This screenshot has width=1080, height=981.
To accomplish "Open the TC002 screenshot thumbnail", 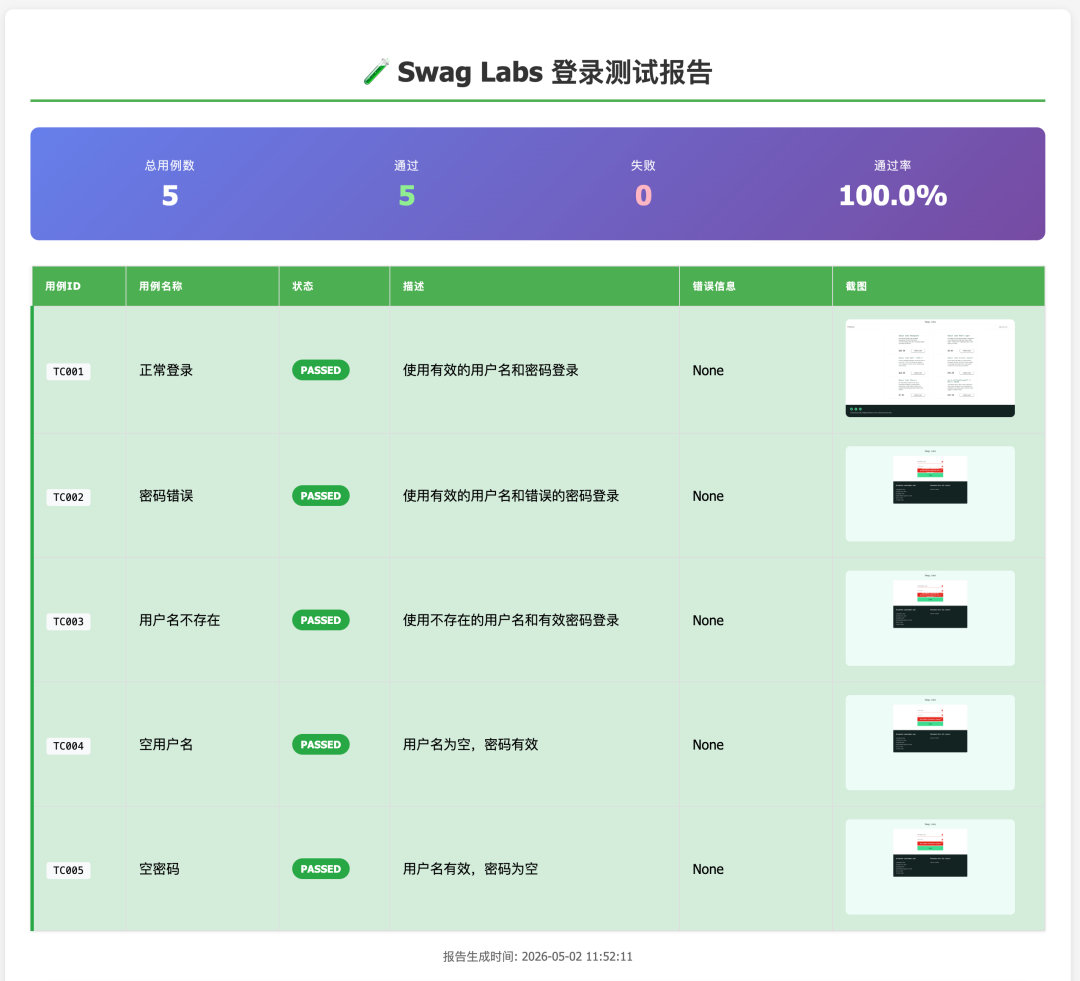I will point(930,494).
